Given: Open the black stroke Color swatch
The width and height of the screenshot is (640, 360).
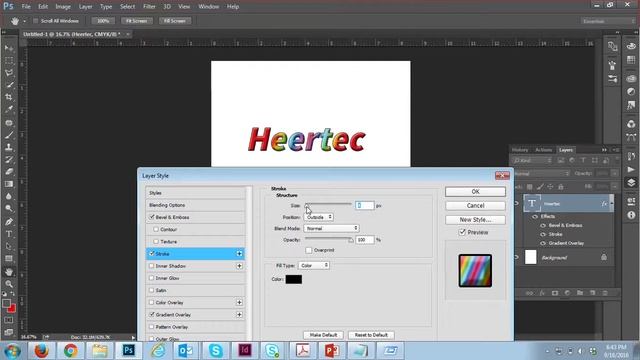Looking at the screenshot, I should (293, 279).
